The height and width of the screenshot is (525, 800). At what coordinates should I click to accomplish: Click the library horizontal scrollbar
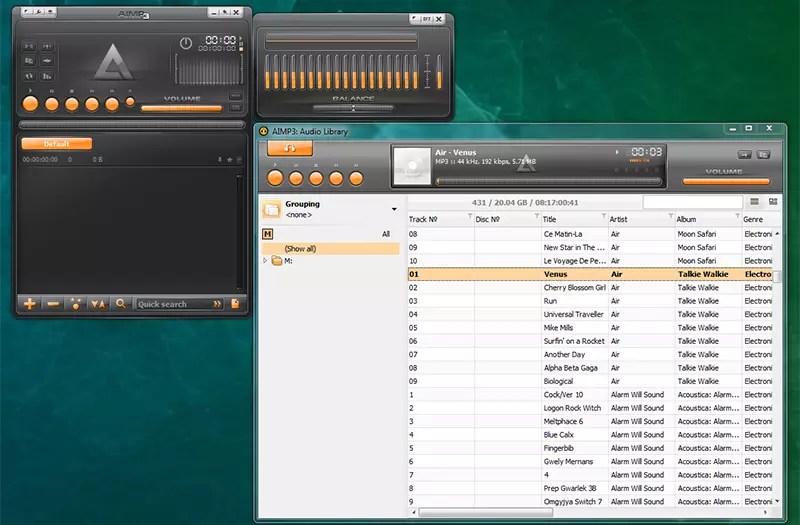(x=486, y=512)
